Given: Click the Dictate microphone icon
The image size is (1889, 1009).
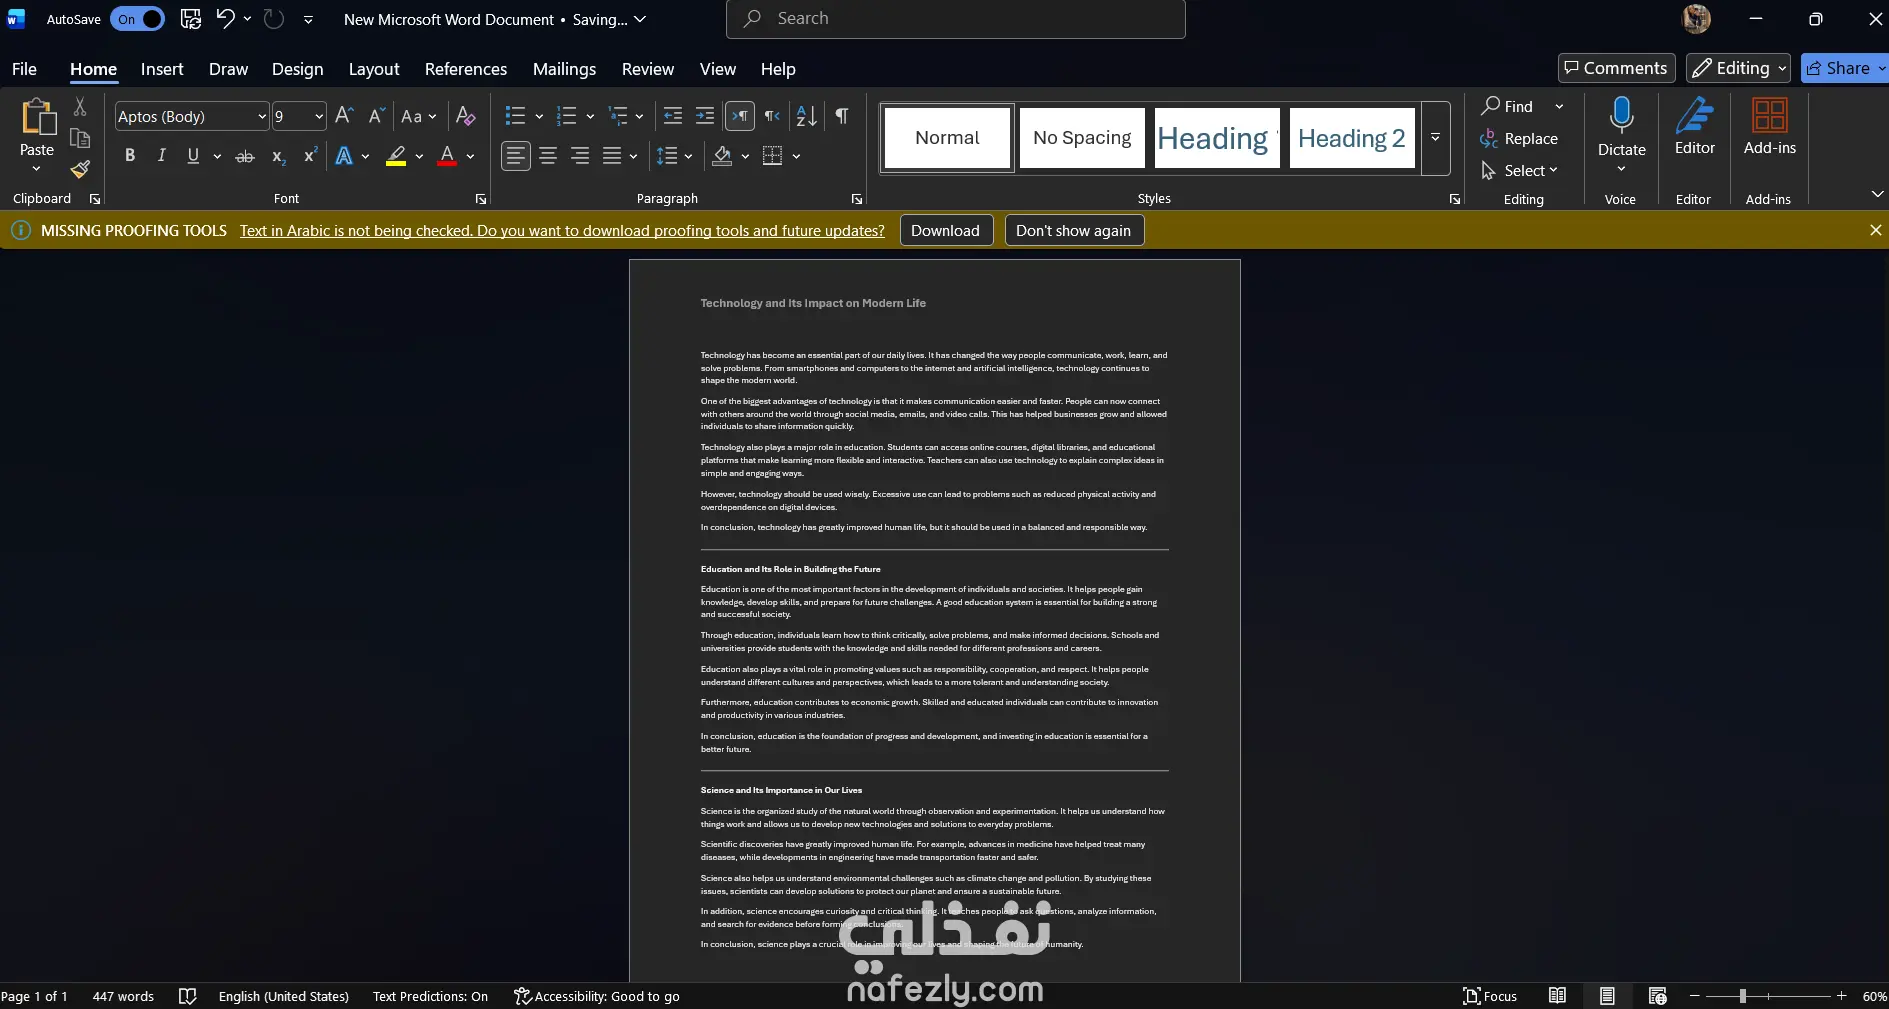Looking at the screenshot, I should coord(1621,117).
